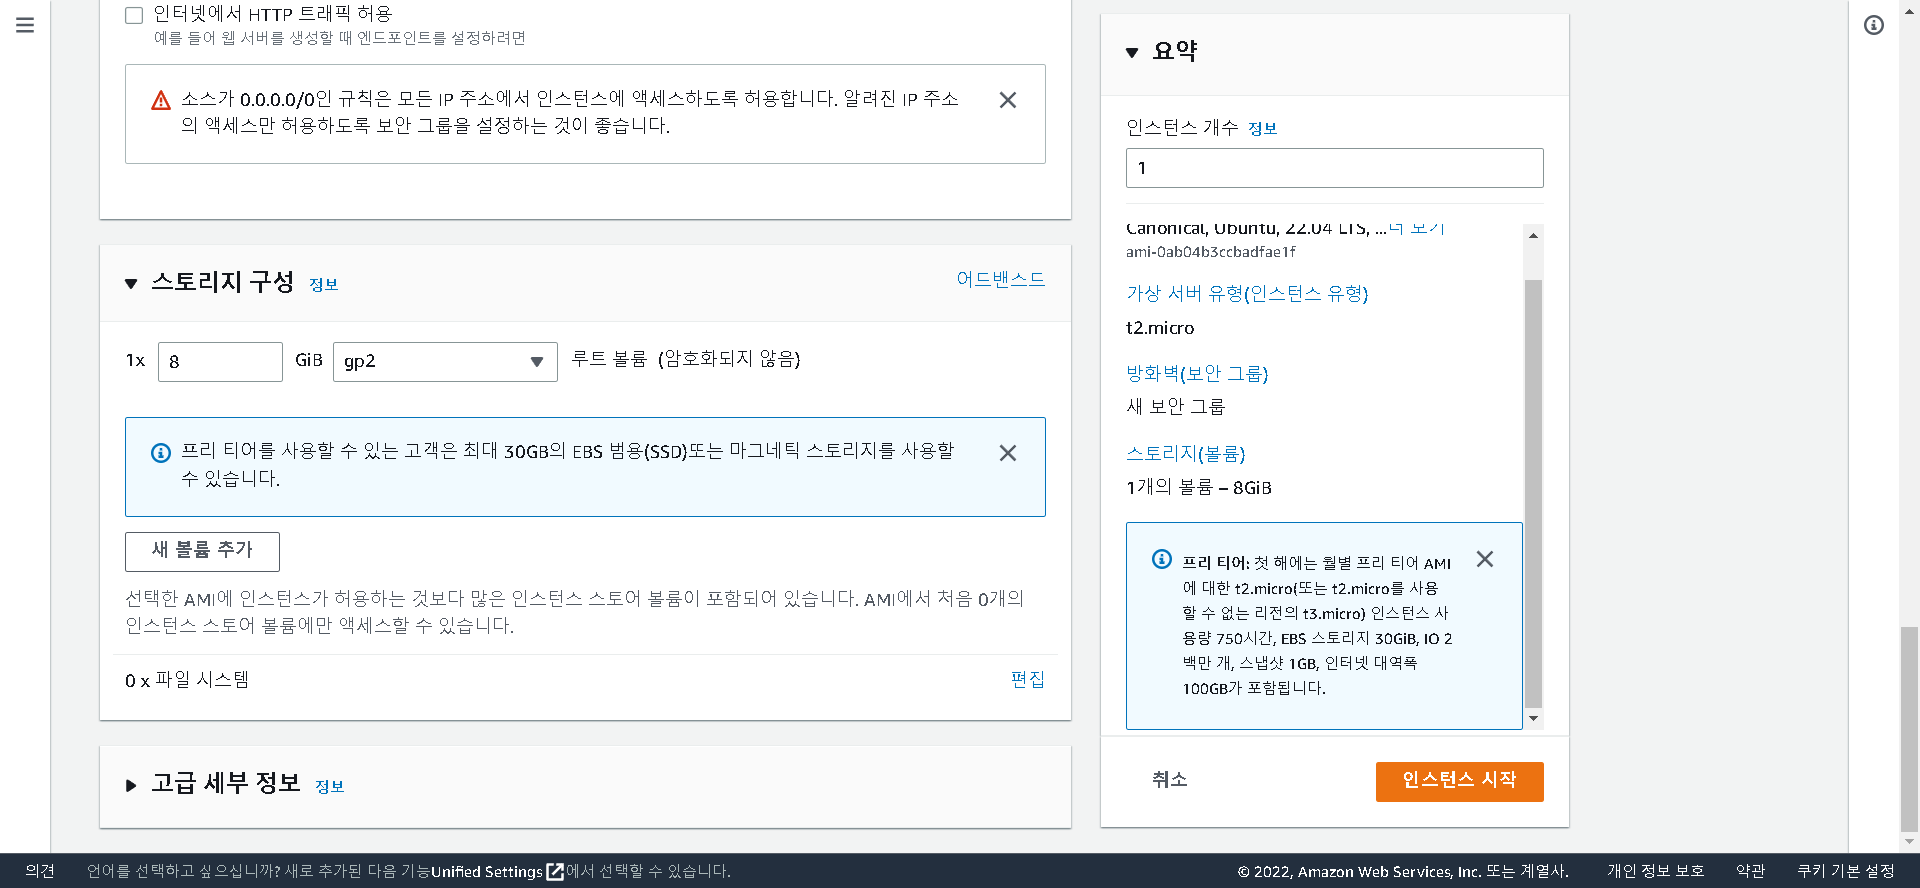Collapse the 요약 summary panel
The height and width of the screenshot is (888, 1920).
pos(1132,53)
